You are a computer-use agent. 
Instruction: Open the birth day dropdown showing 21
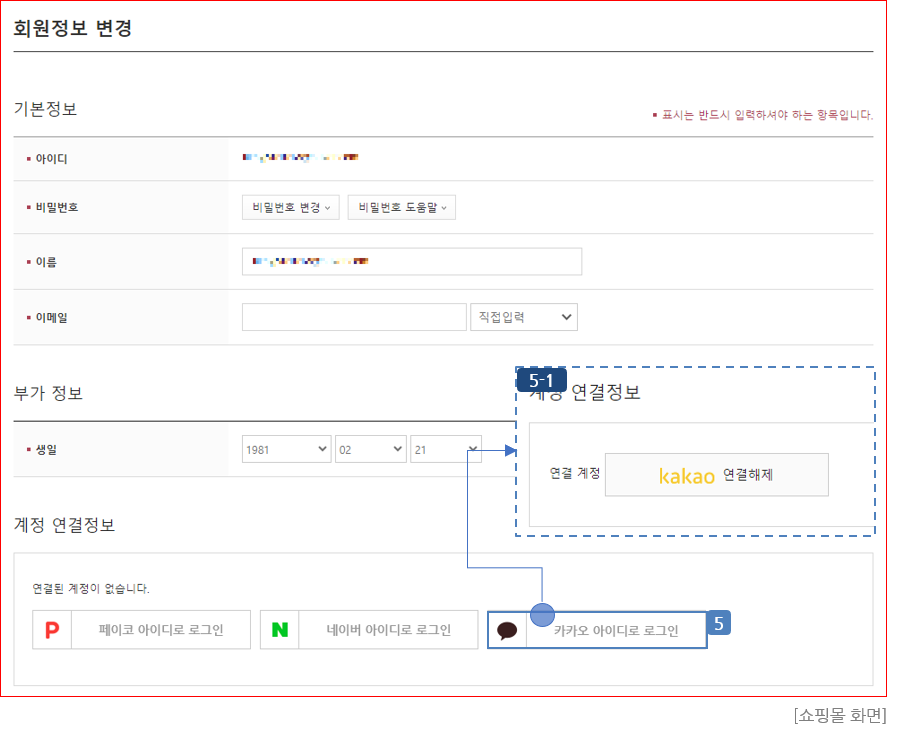445,450
